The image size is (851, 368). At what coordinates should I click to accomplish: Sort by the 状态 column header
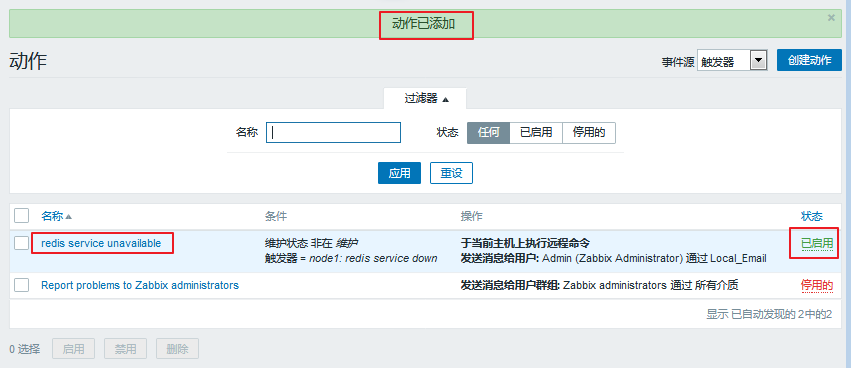click(x=811, y=216)
